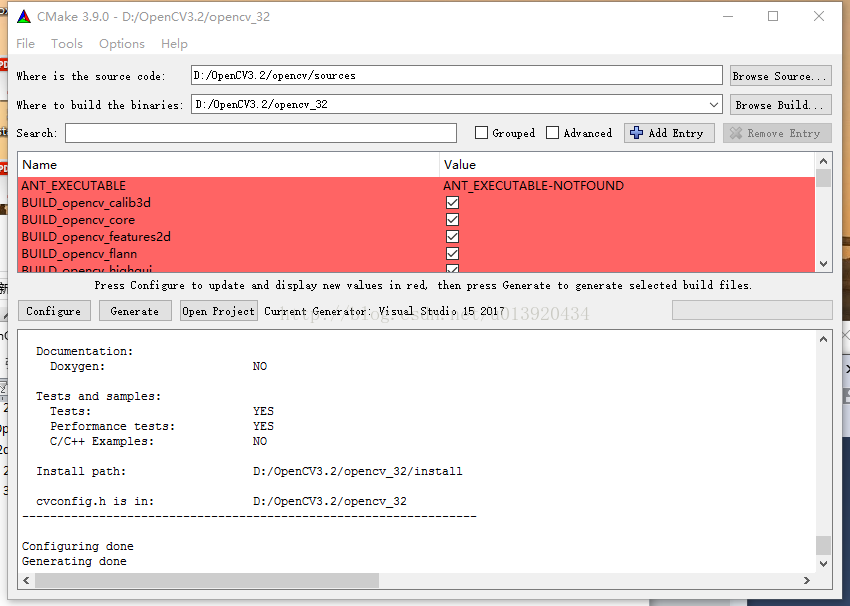Click the Value column header
850x606 pixels.
click(627, 165)
